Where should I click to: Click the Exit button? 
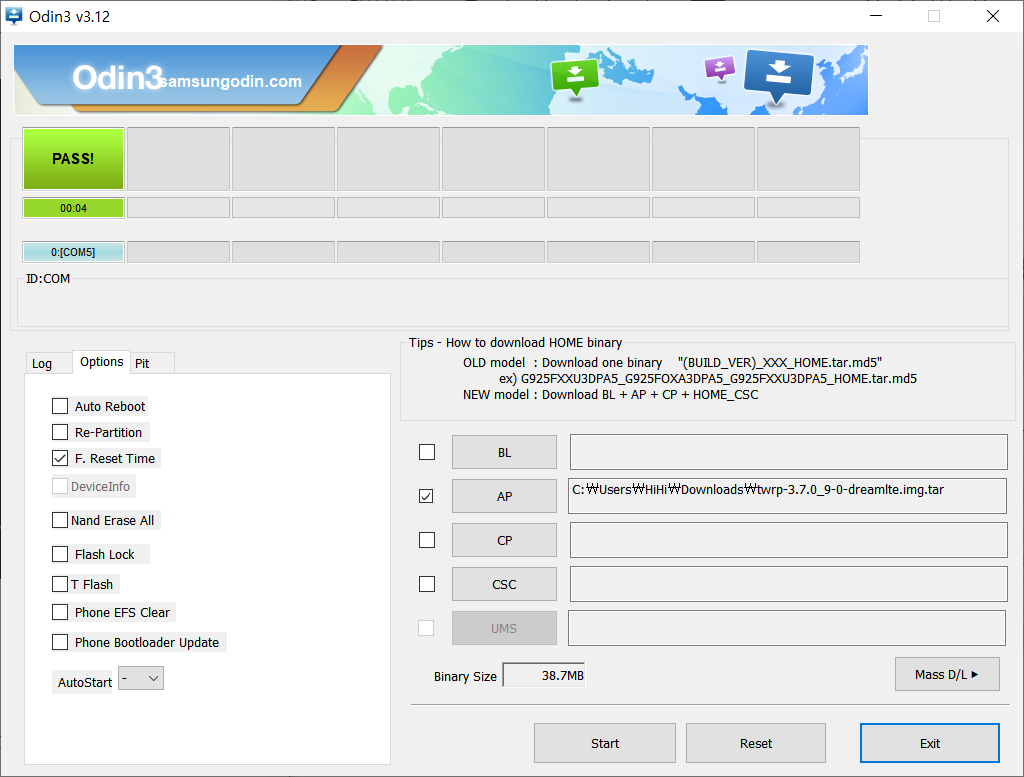point(930,743)
